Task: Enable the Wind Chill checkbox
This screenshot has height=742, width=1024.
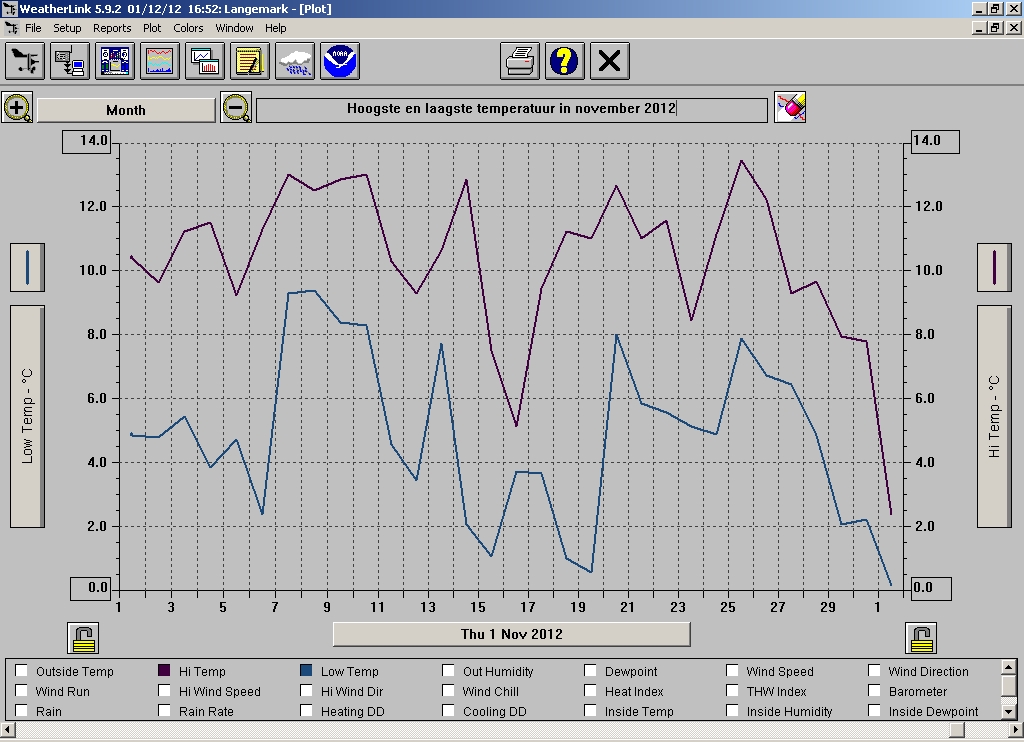Action: tap(448, 690)
